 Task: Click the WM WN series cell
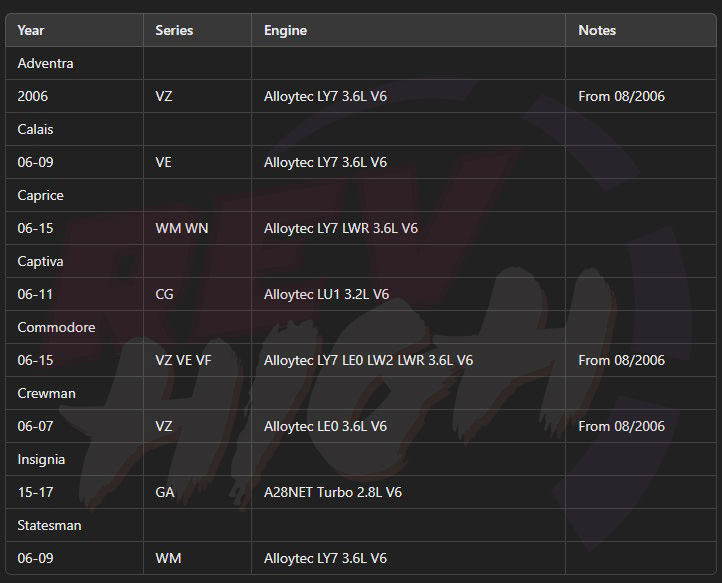(x=198, y=228)
